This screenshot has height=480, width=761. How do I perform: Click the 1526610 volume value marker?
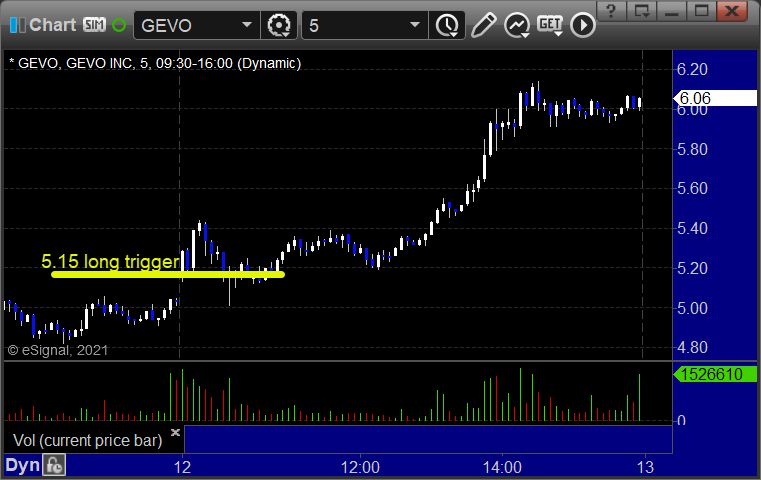(715, 374)
